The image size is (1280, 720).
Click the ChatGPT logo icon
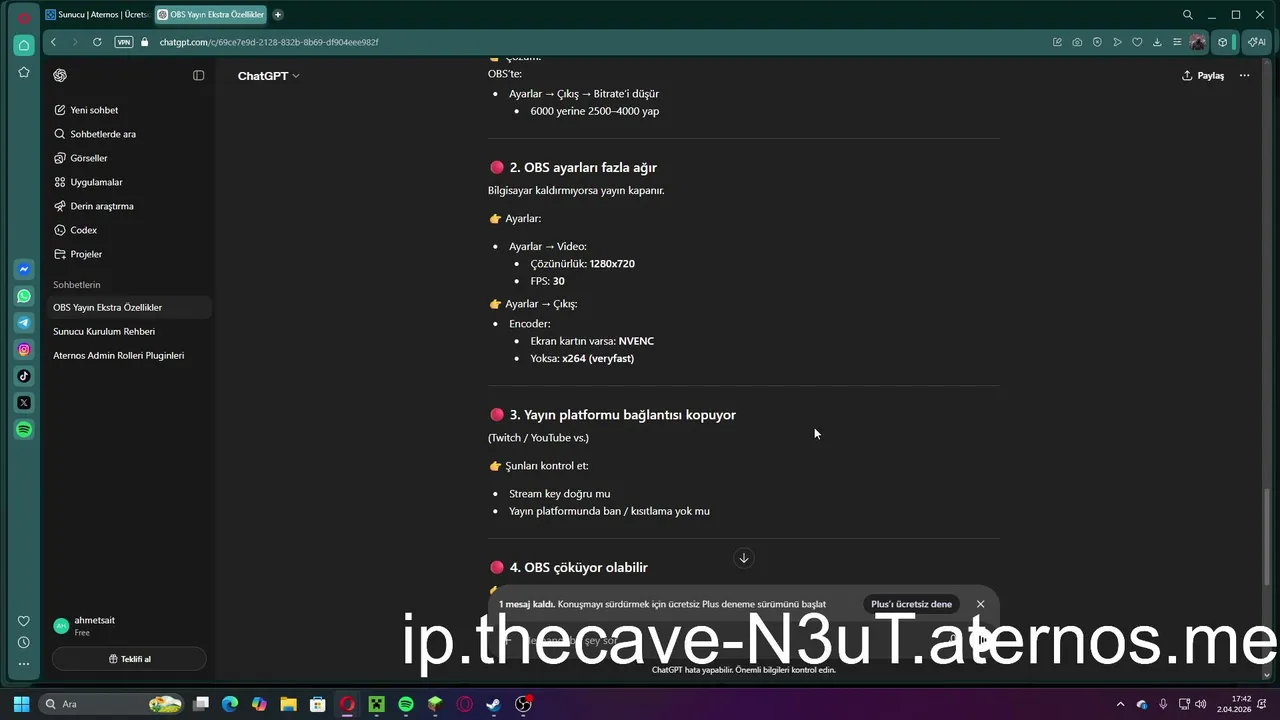click(x=60, y=75)
